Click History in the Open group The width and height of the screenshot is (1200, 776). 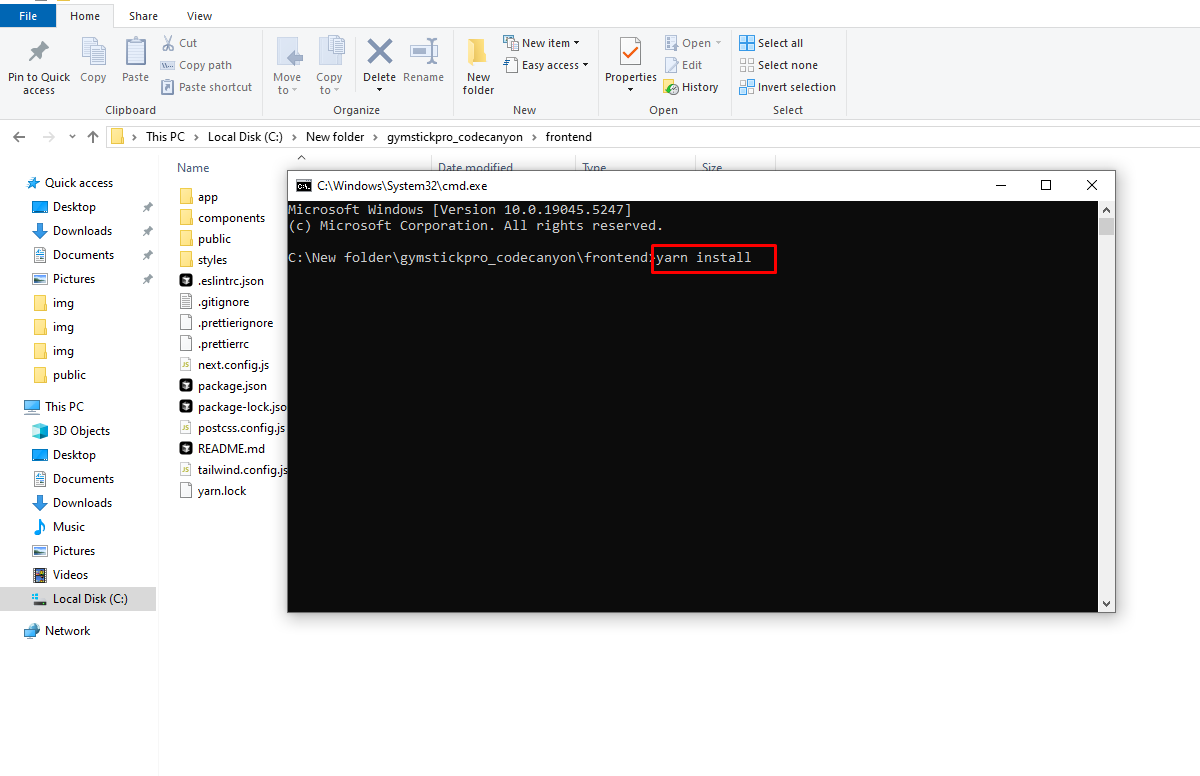coord(691,87)
